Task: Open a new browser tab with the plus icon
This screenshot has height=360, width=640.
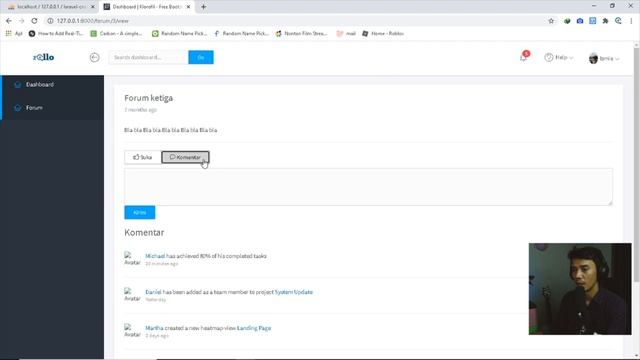Action: pos(203,7)
